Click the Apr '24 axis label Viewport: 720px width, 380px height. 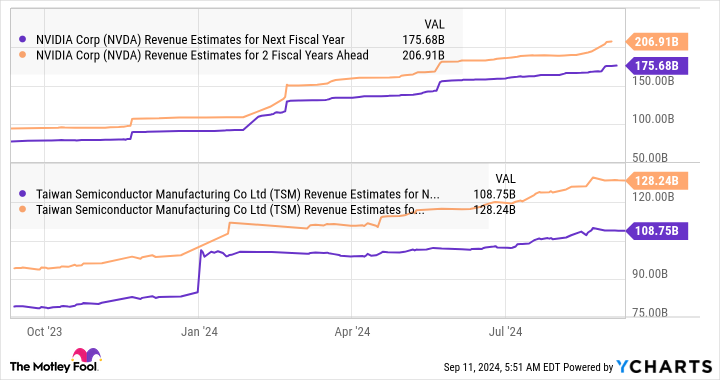click(352, 332)
